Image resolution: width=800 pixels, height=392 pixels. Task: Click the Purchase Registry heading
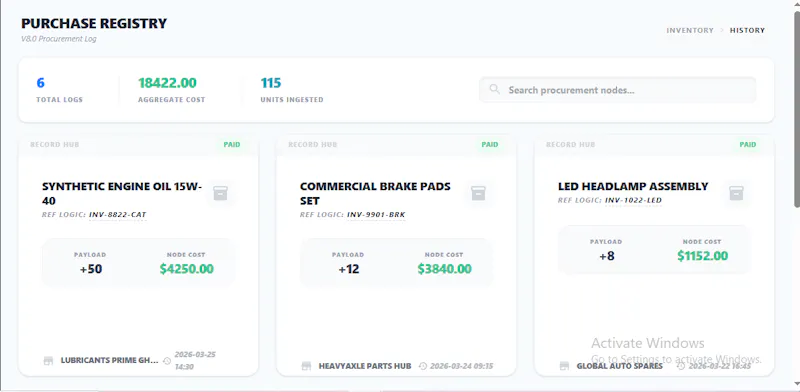[94, 23]
